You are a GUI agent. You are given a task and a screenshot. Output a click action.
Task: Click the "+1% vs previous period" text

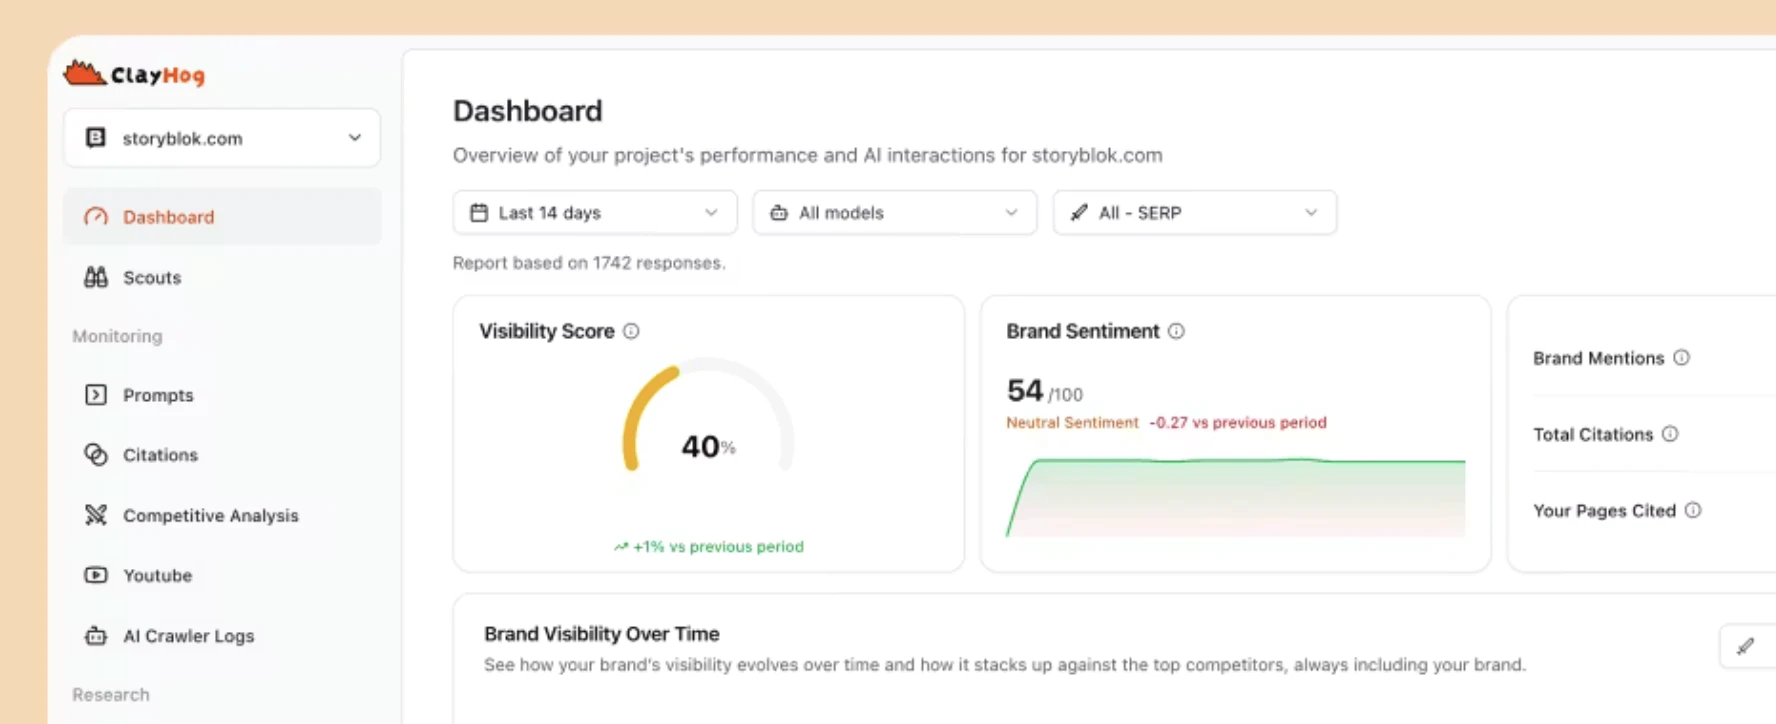click(718, 546)
